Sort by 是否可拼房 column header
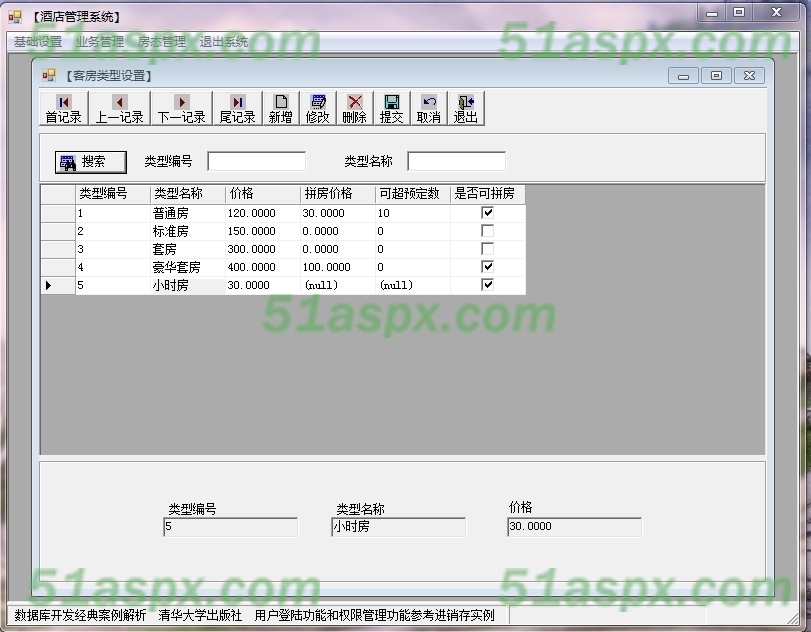This screenshot has height=632, width=811. coord(488,194)
